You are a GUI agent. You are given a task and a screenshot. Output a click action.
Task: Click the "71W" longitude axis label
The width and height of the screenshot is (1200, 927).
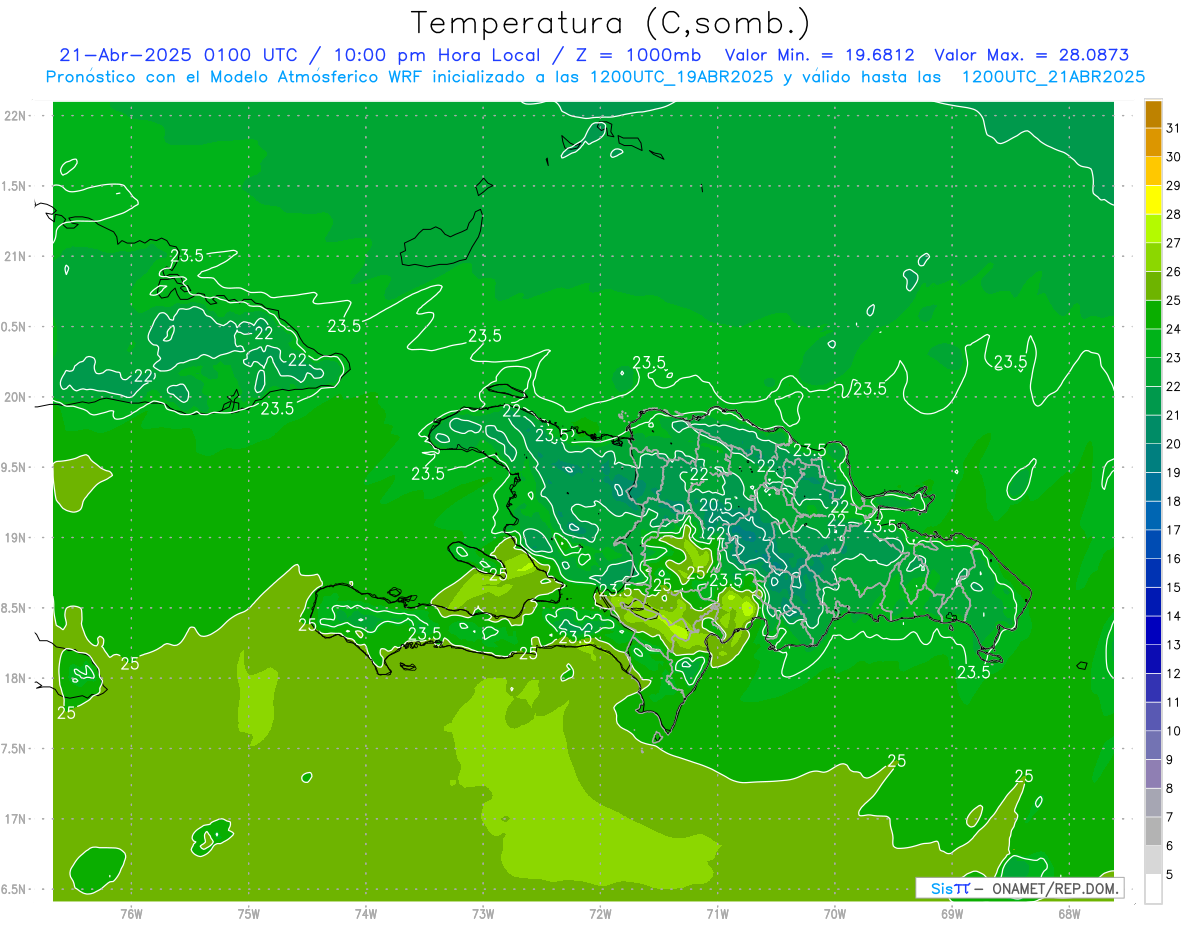pyautogui.click(x=717, y=914)
